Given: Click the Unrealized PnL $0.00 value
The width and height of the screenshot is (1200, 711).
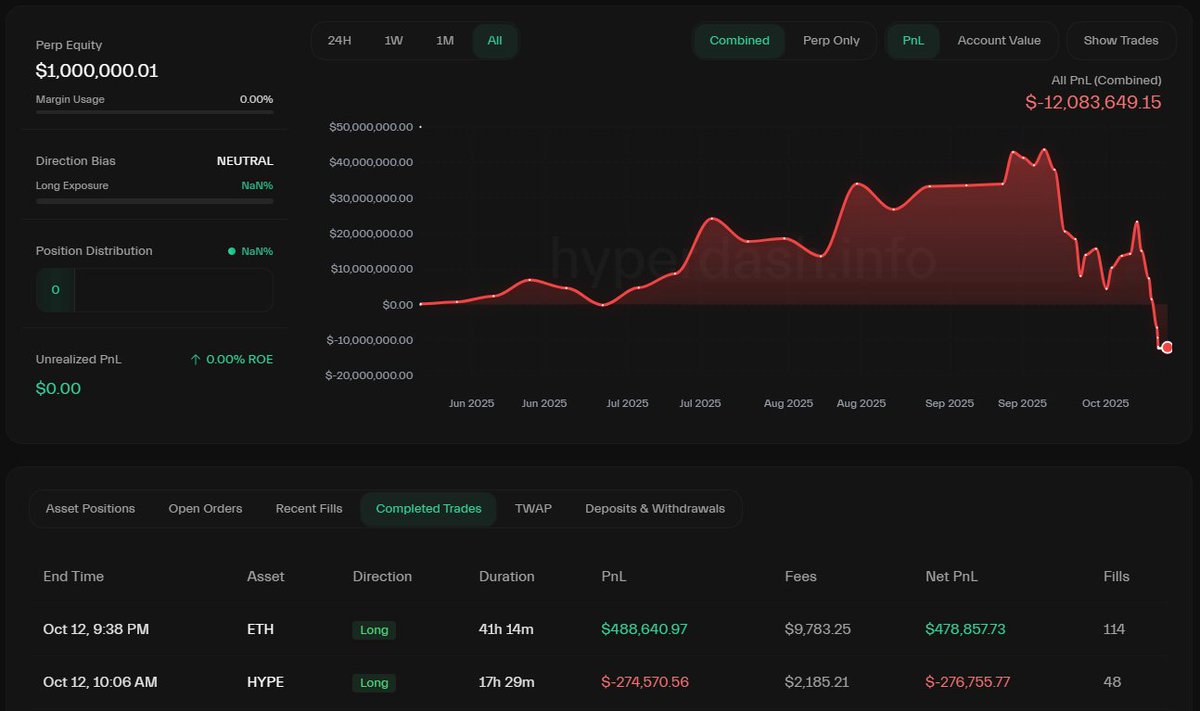Looking at the screenshot, I should click(58, 388).
